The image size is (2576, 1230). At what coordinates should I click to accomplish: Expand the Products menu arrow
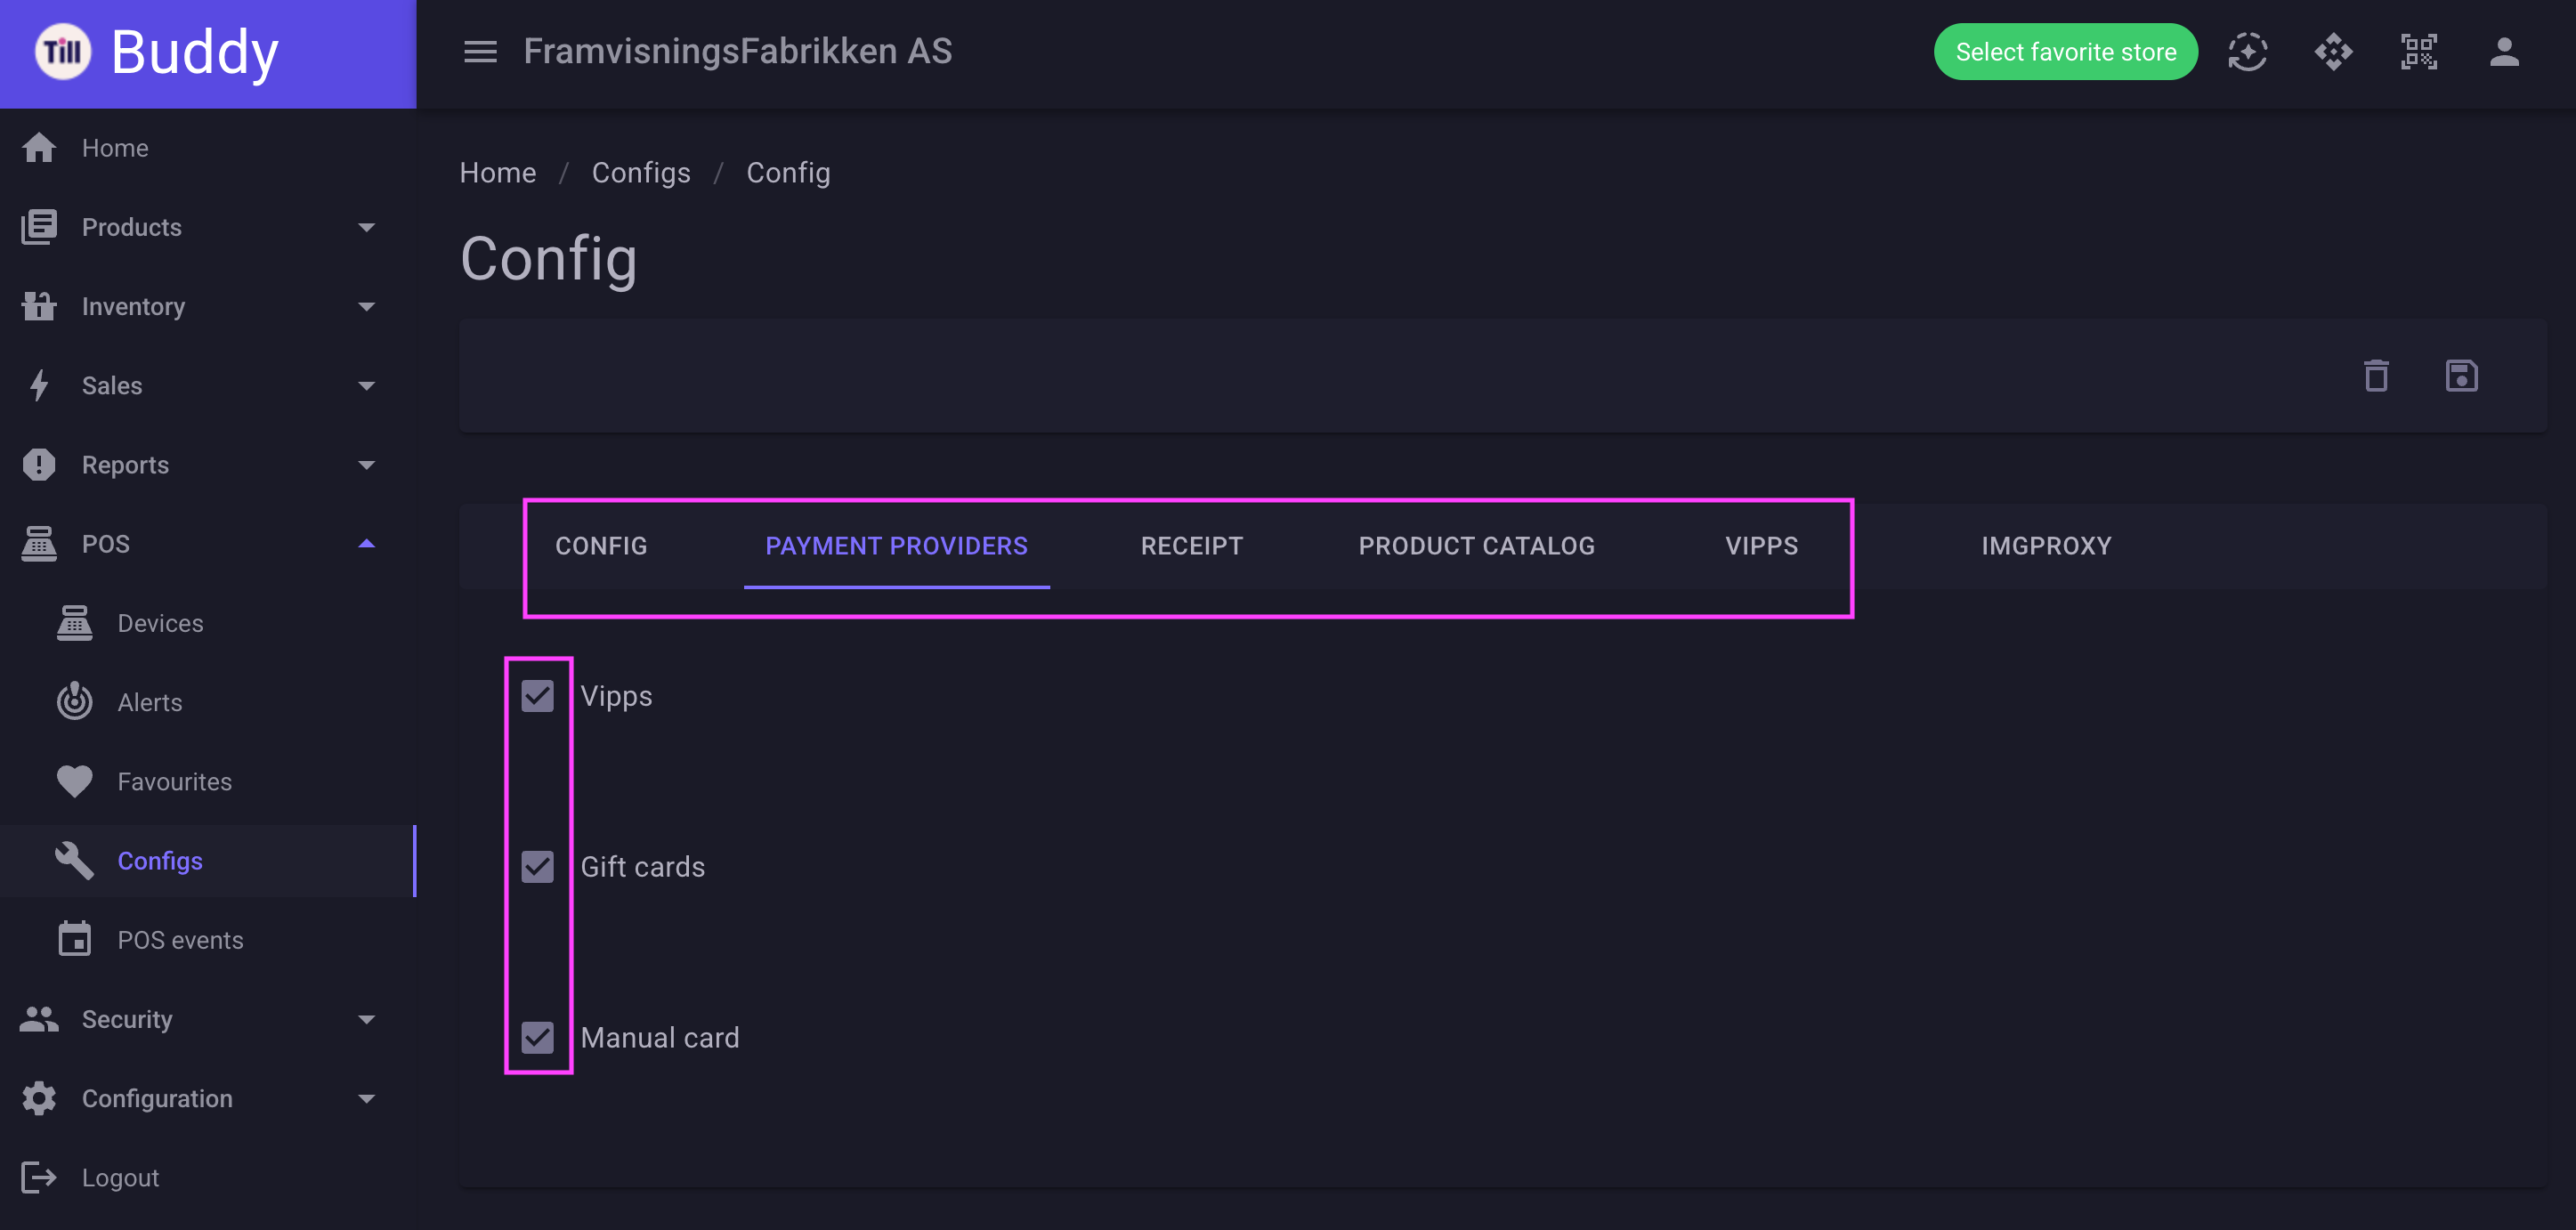tap(367, 227)
